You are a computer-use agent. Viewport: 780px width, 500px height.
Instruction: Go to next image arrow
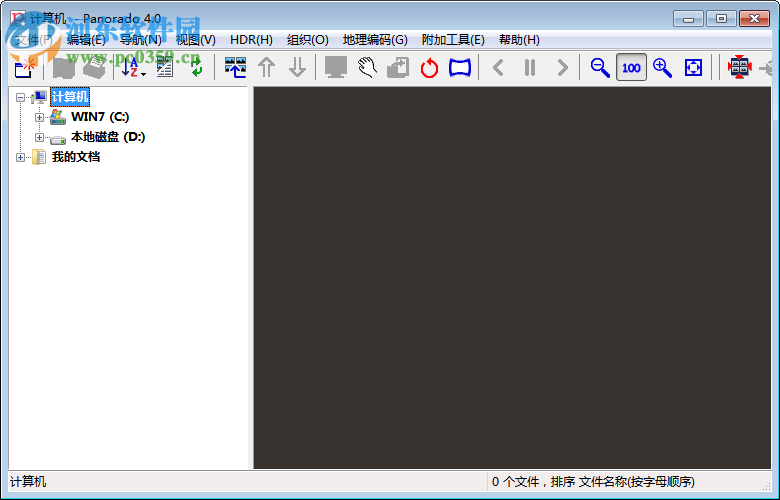[563, 68]
